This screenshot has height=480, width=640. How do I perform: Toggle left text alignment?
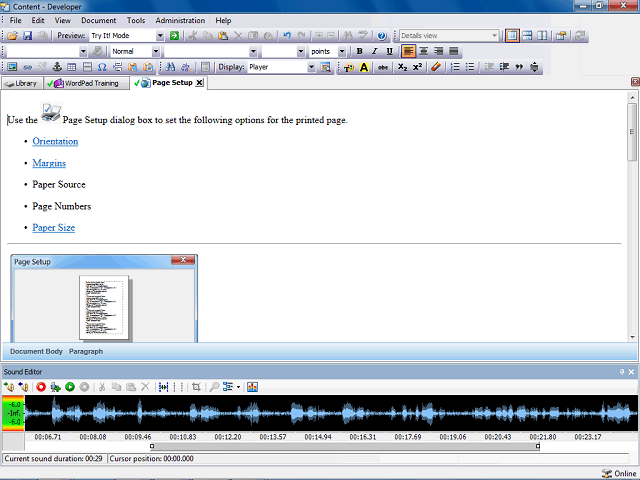pyautogui.click(x=409, y=51)
